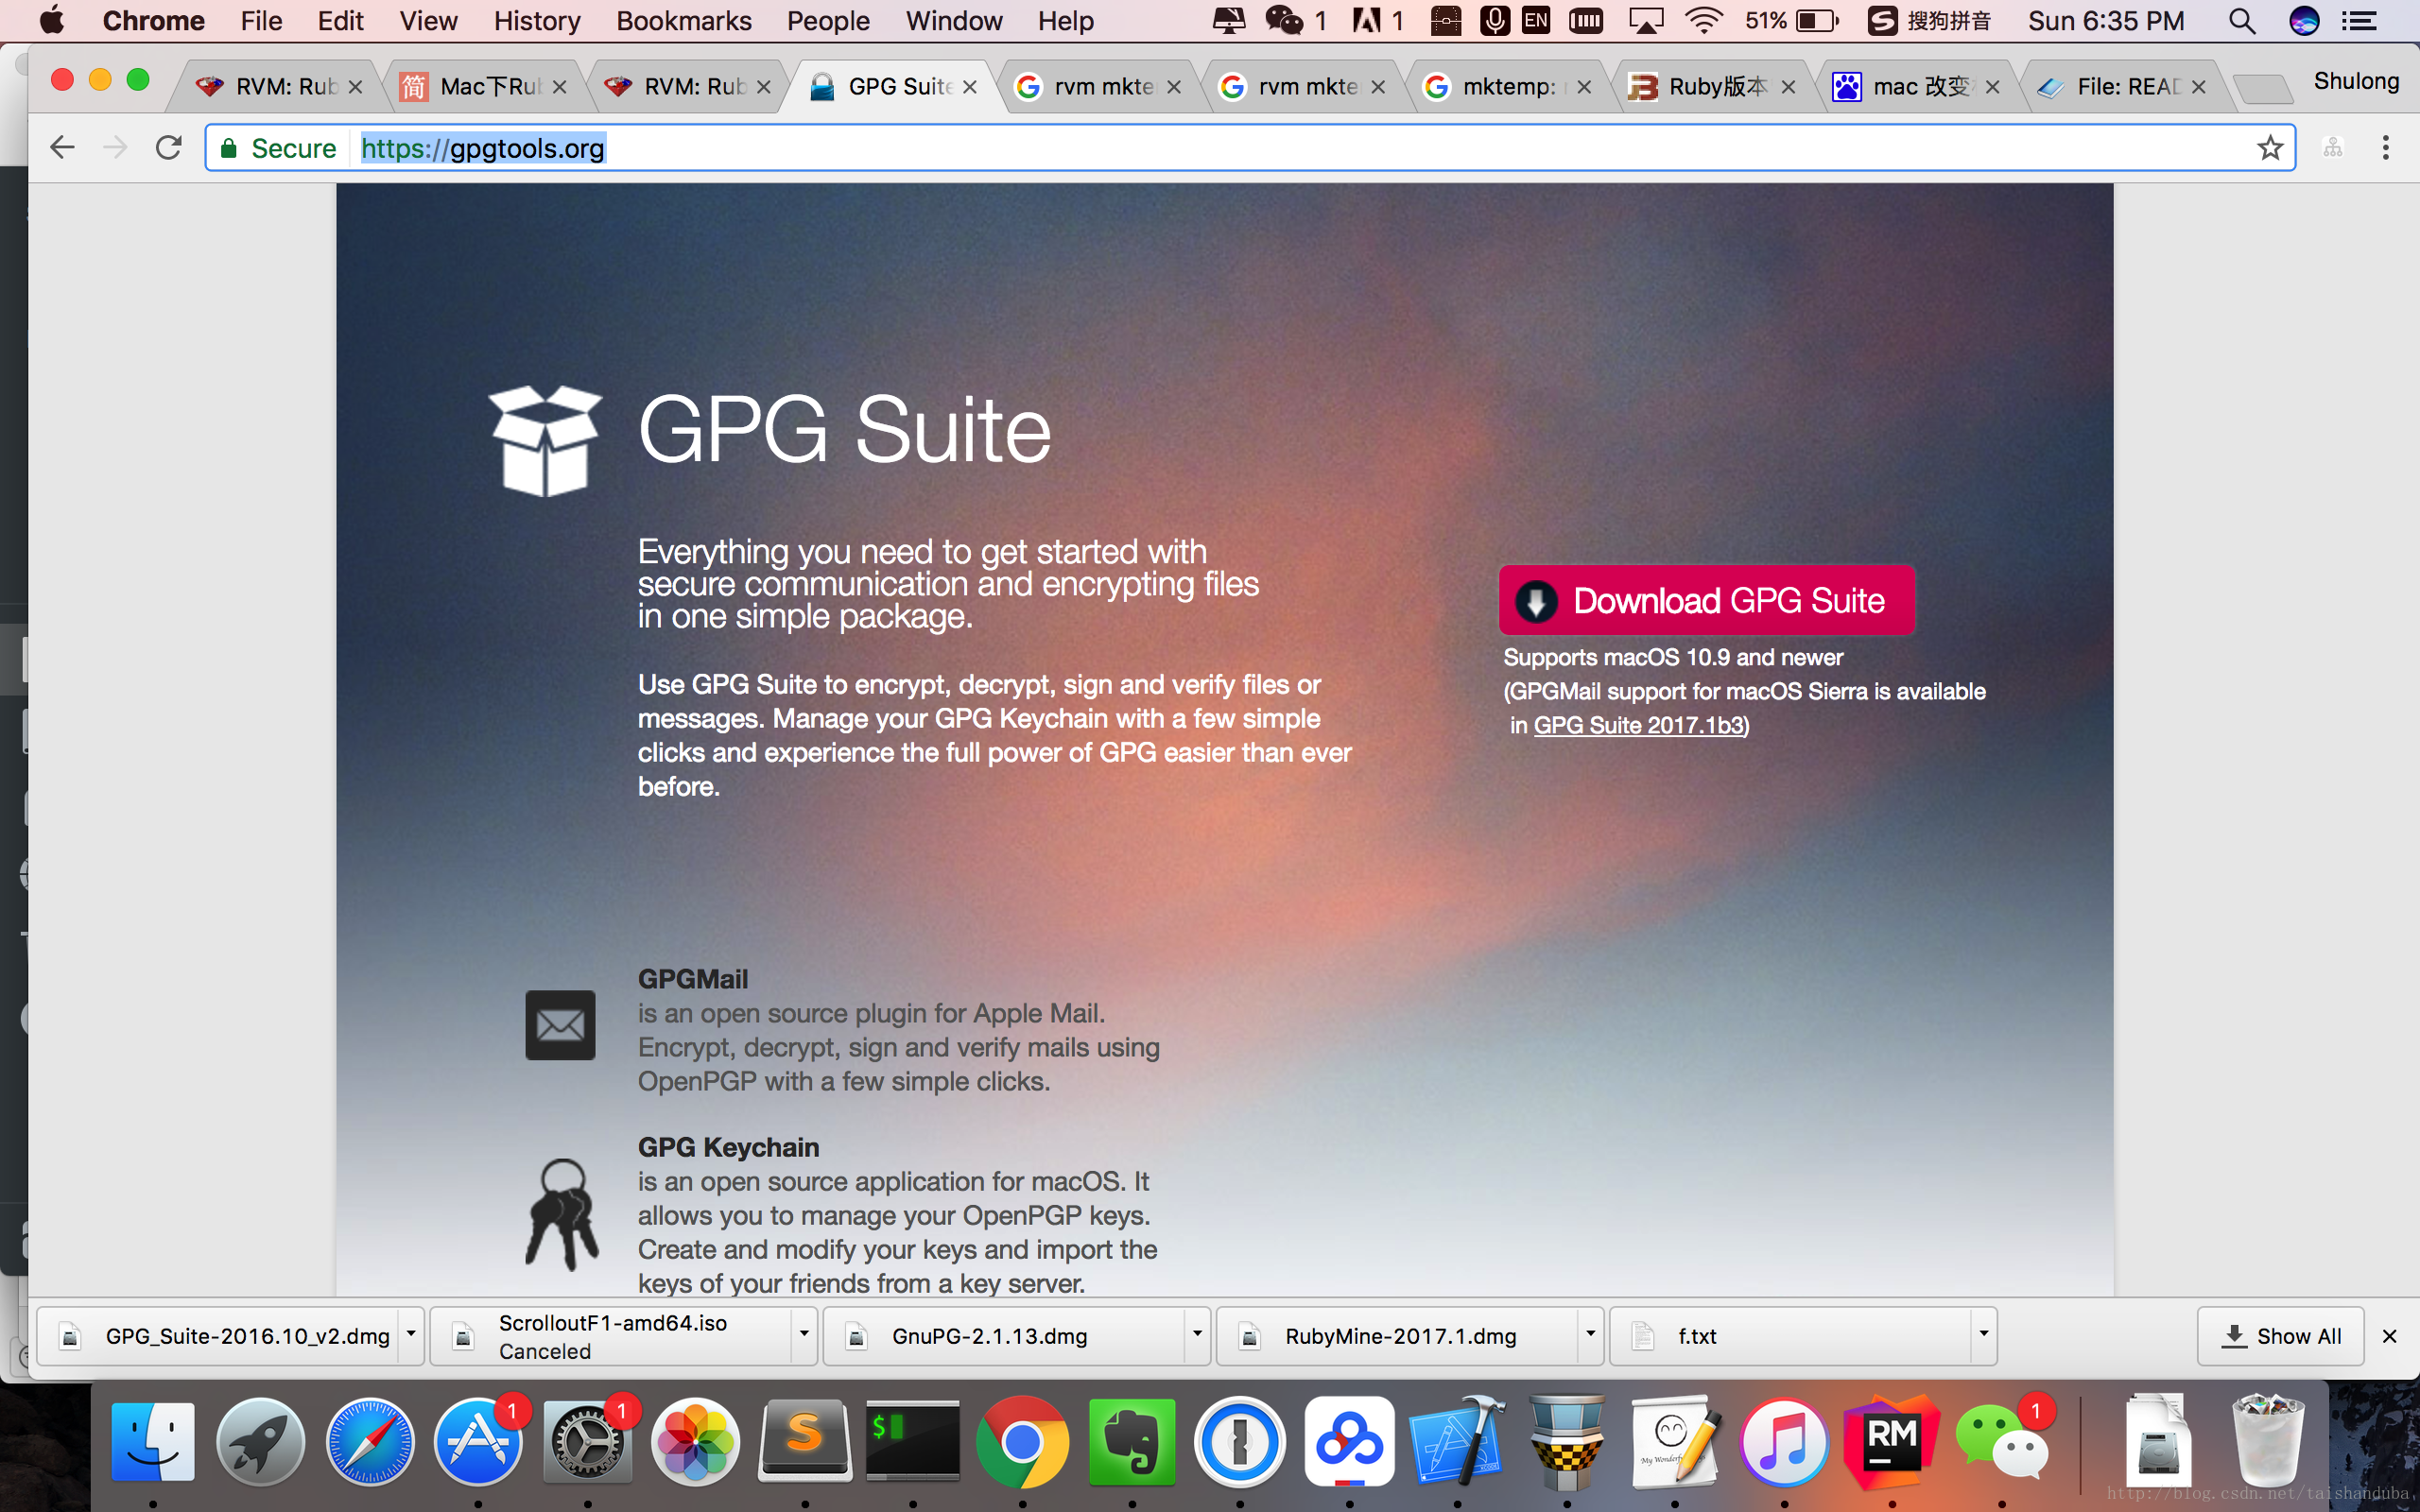Open the Apple menu
Viewport: 2420px width, 1512px height.
pos(50,20)
